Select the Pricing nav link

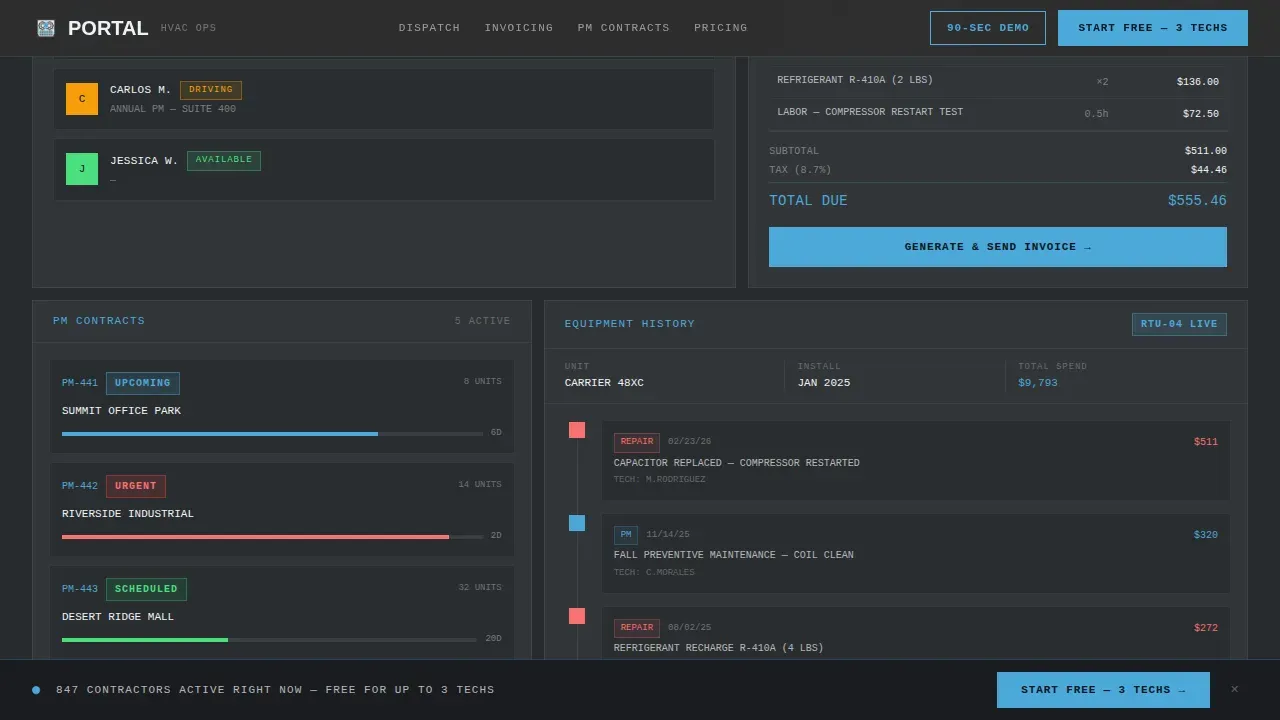pos(721,28)
